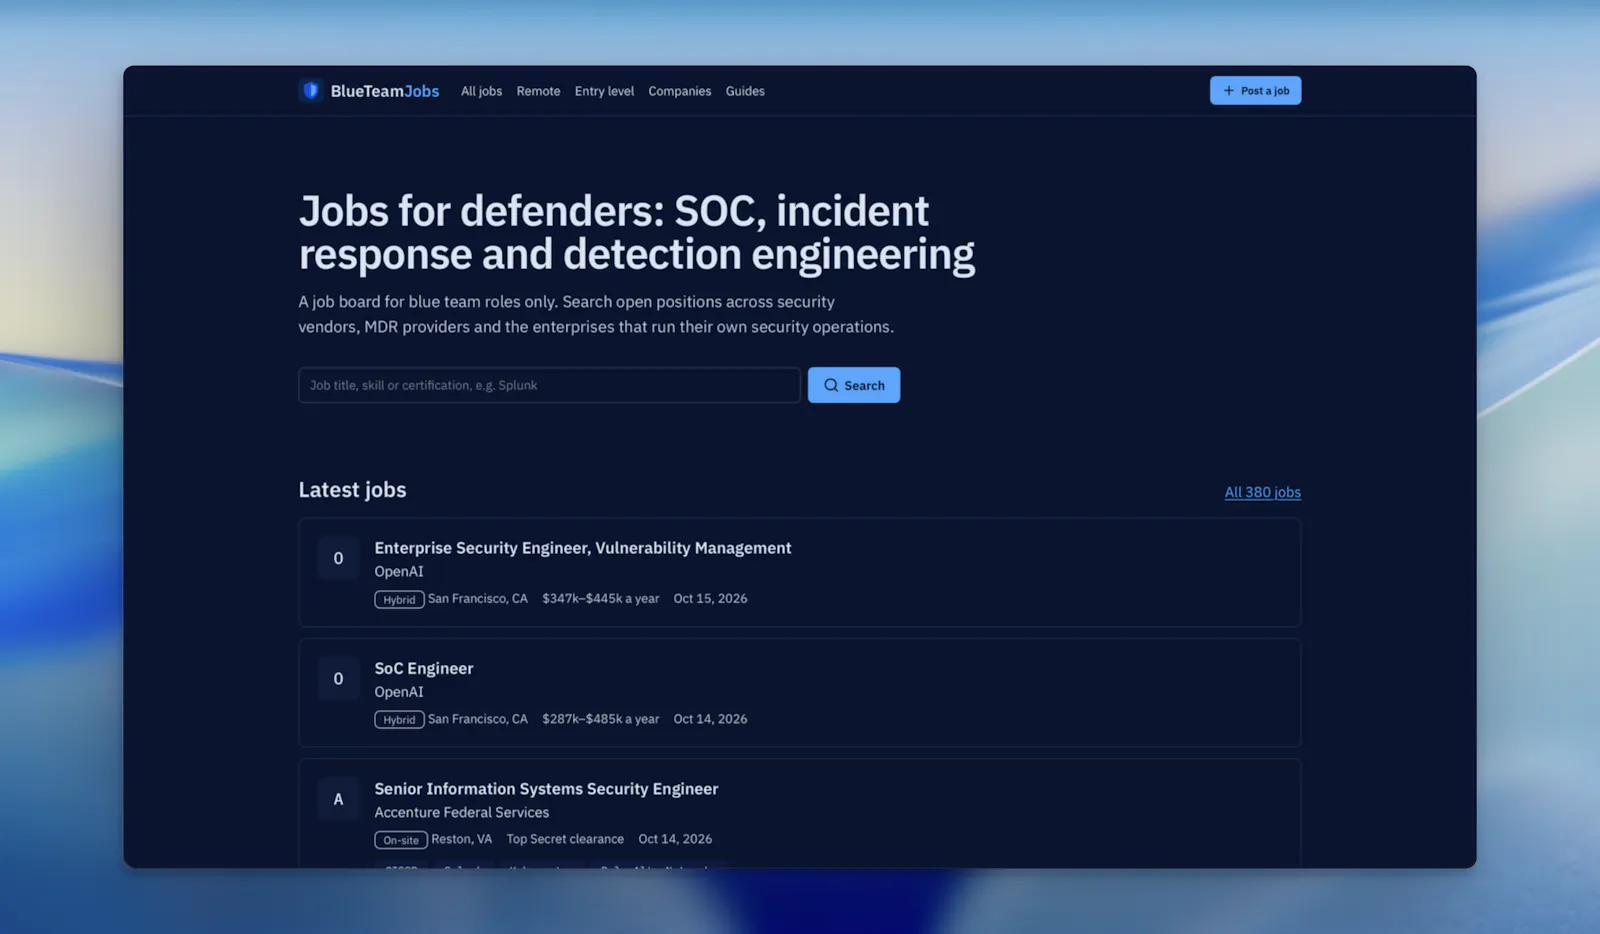Viewport: 1600px width, 934px height.
Task: Click OpenAI under SoC Engineer
Action: pyautogui.click(x=399, y=692)
